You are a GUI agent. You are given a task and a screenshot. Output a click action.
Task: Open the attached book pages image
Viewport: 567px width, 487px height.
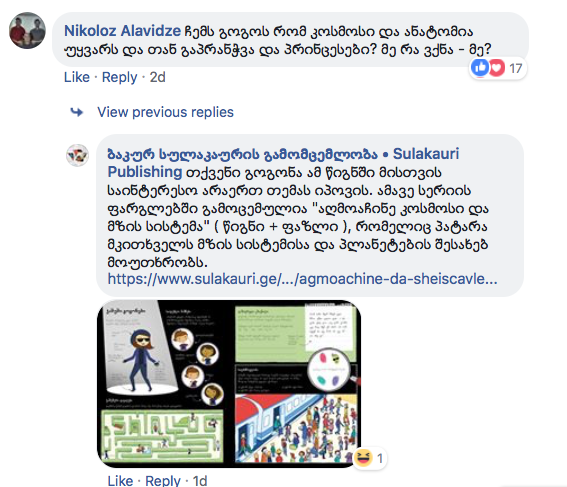point(229,383)
